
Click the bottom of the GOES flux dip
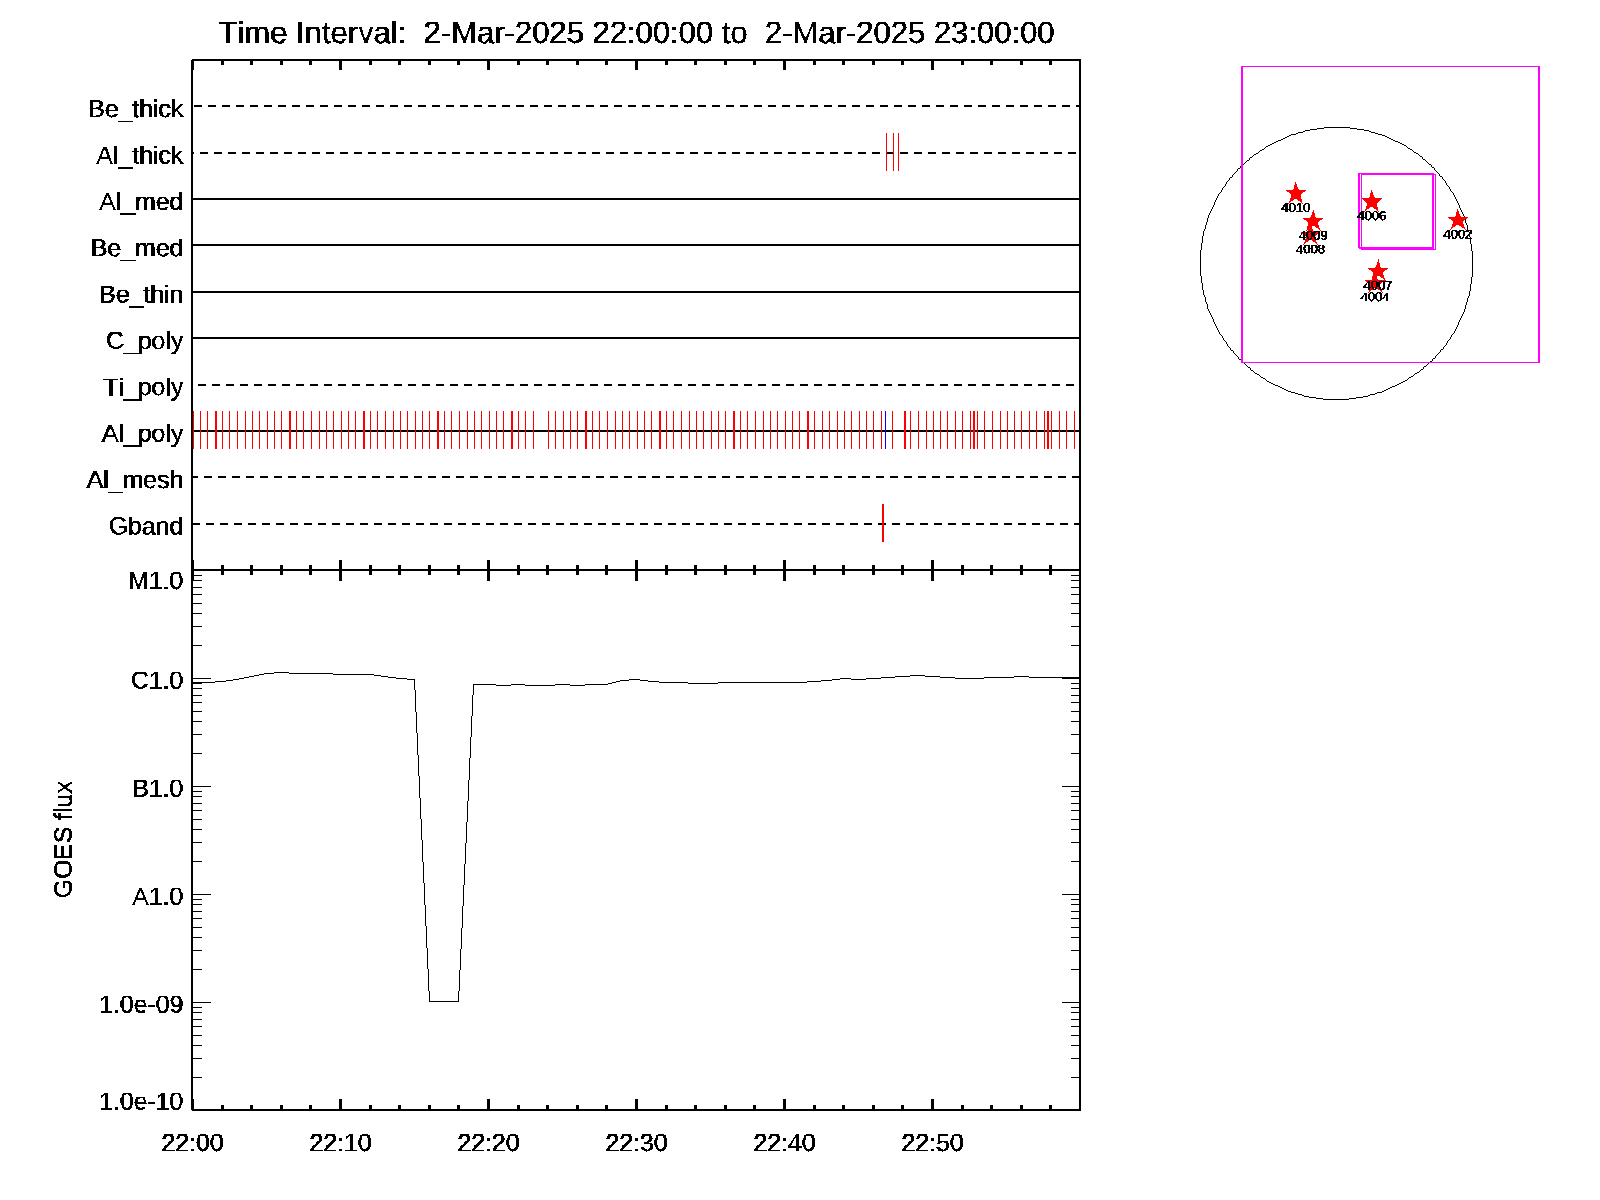pyautogui.click(x=444, y=1000)
